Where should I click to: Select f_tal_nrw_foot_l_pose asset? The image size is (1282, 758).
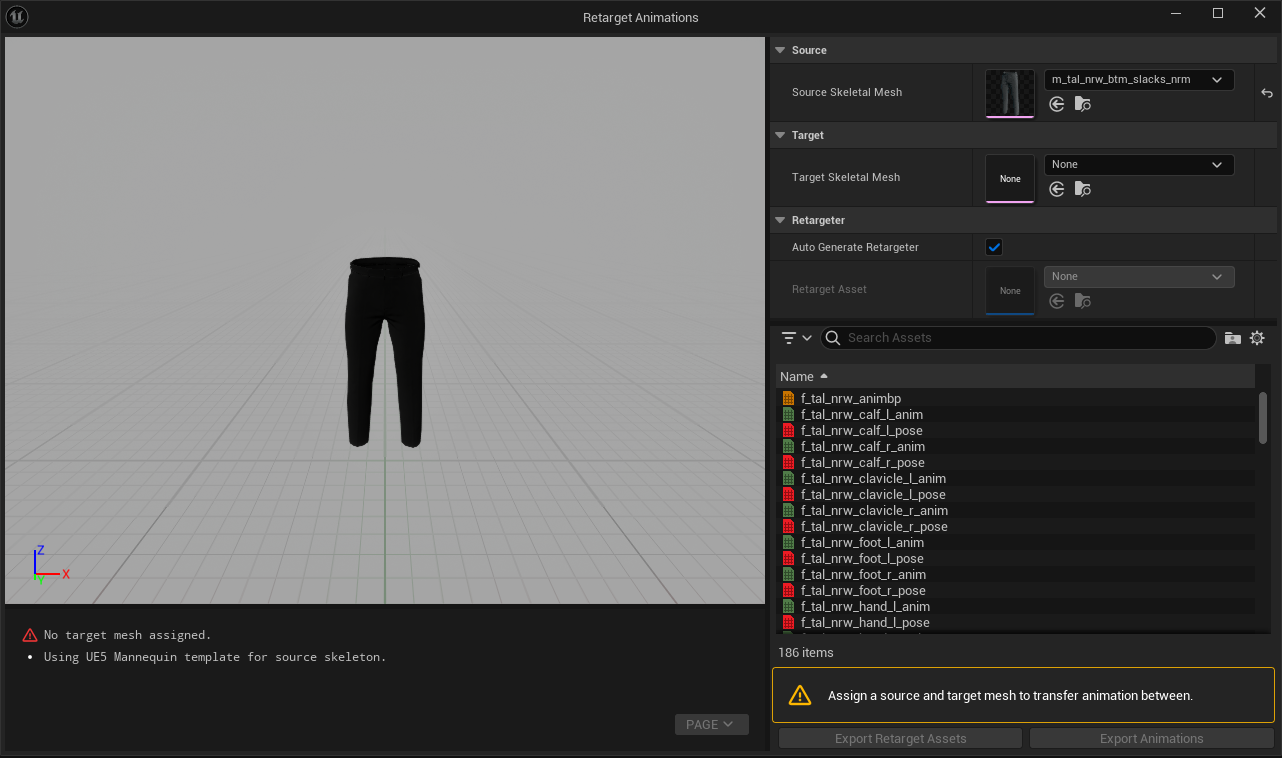point(1015,559)
